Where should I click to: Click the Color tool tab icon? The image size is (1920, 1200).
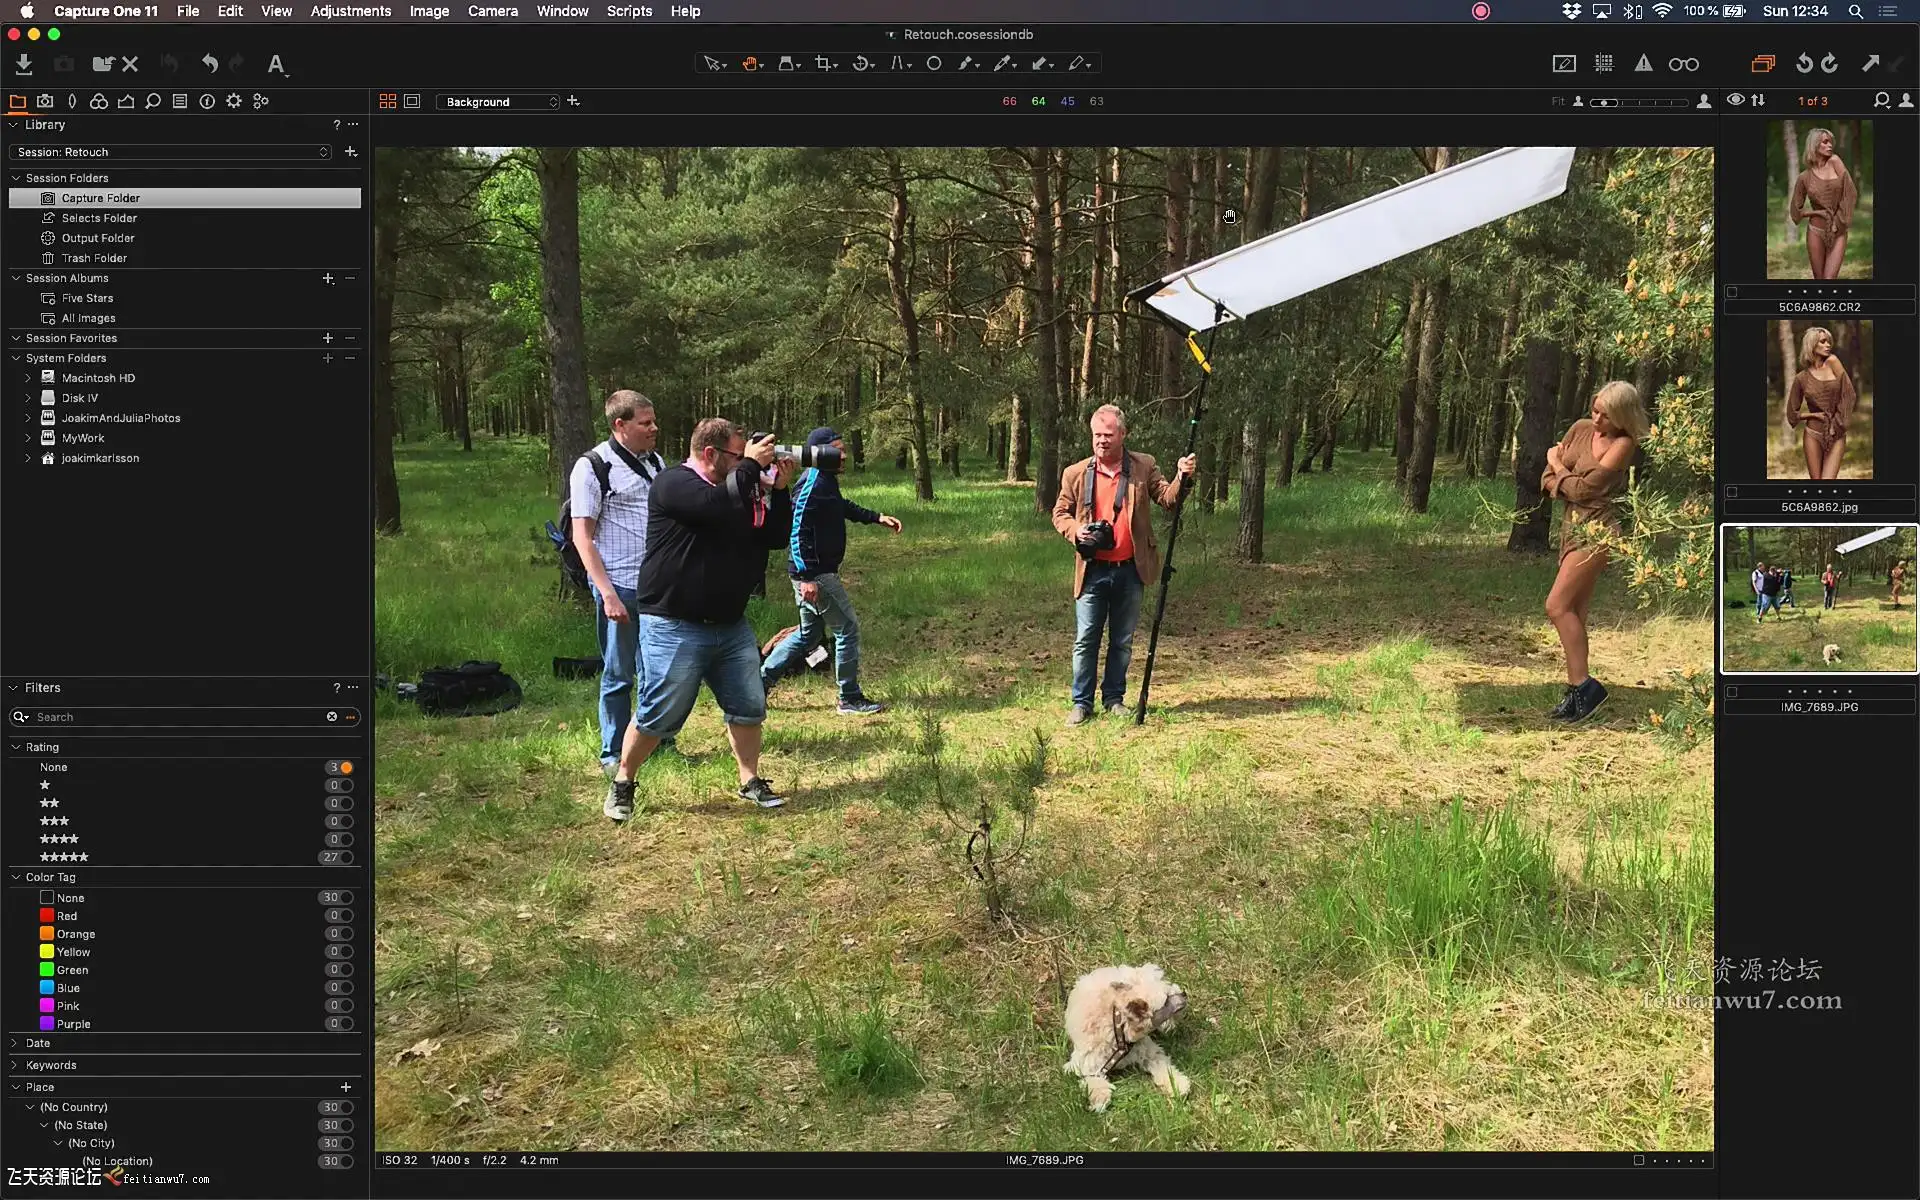(98, 101)
